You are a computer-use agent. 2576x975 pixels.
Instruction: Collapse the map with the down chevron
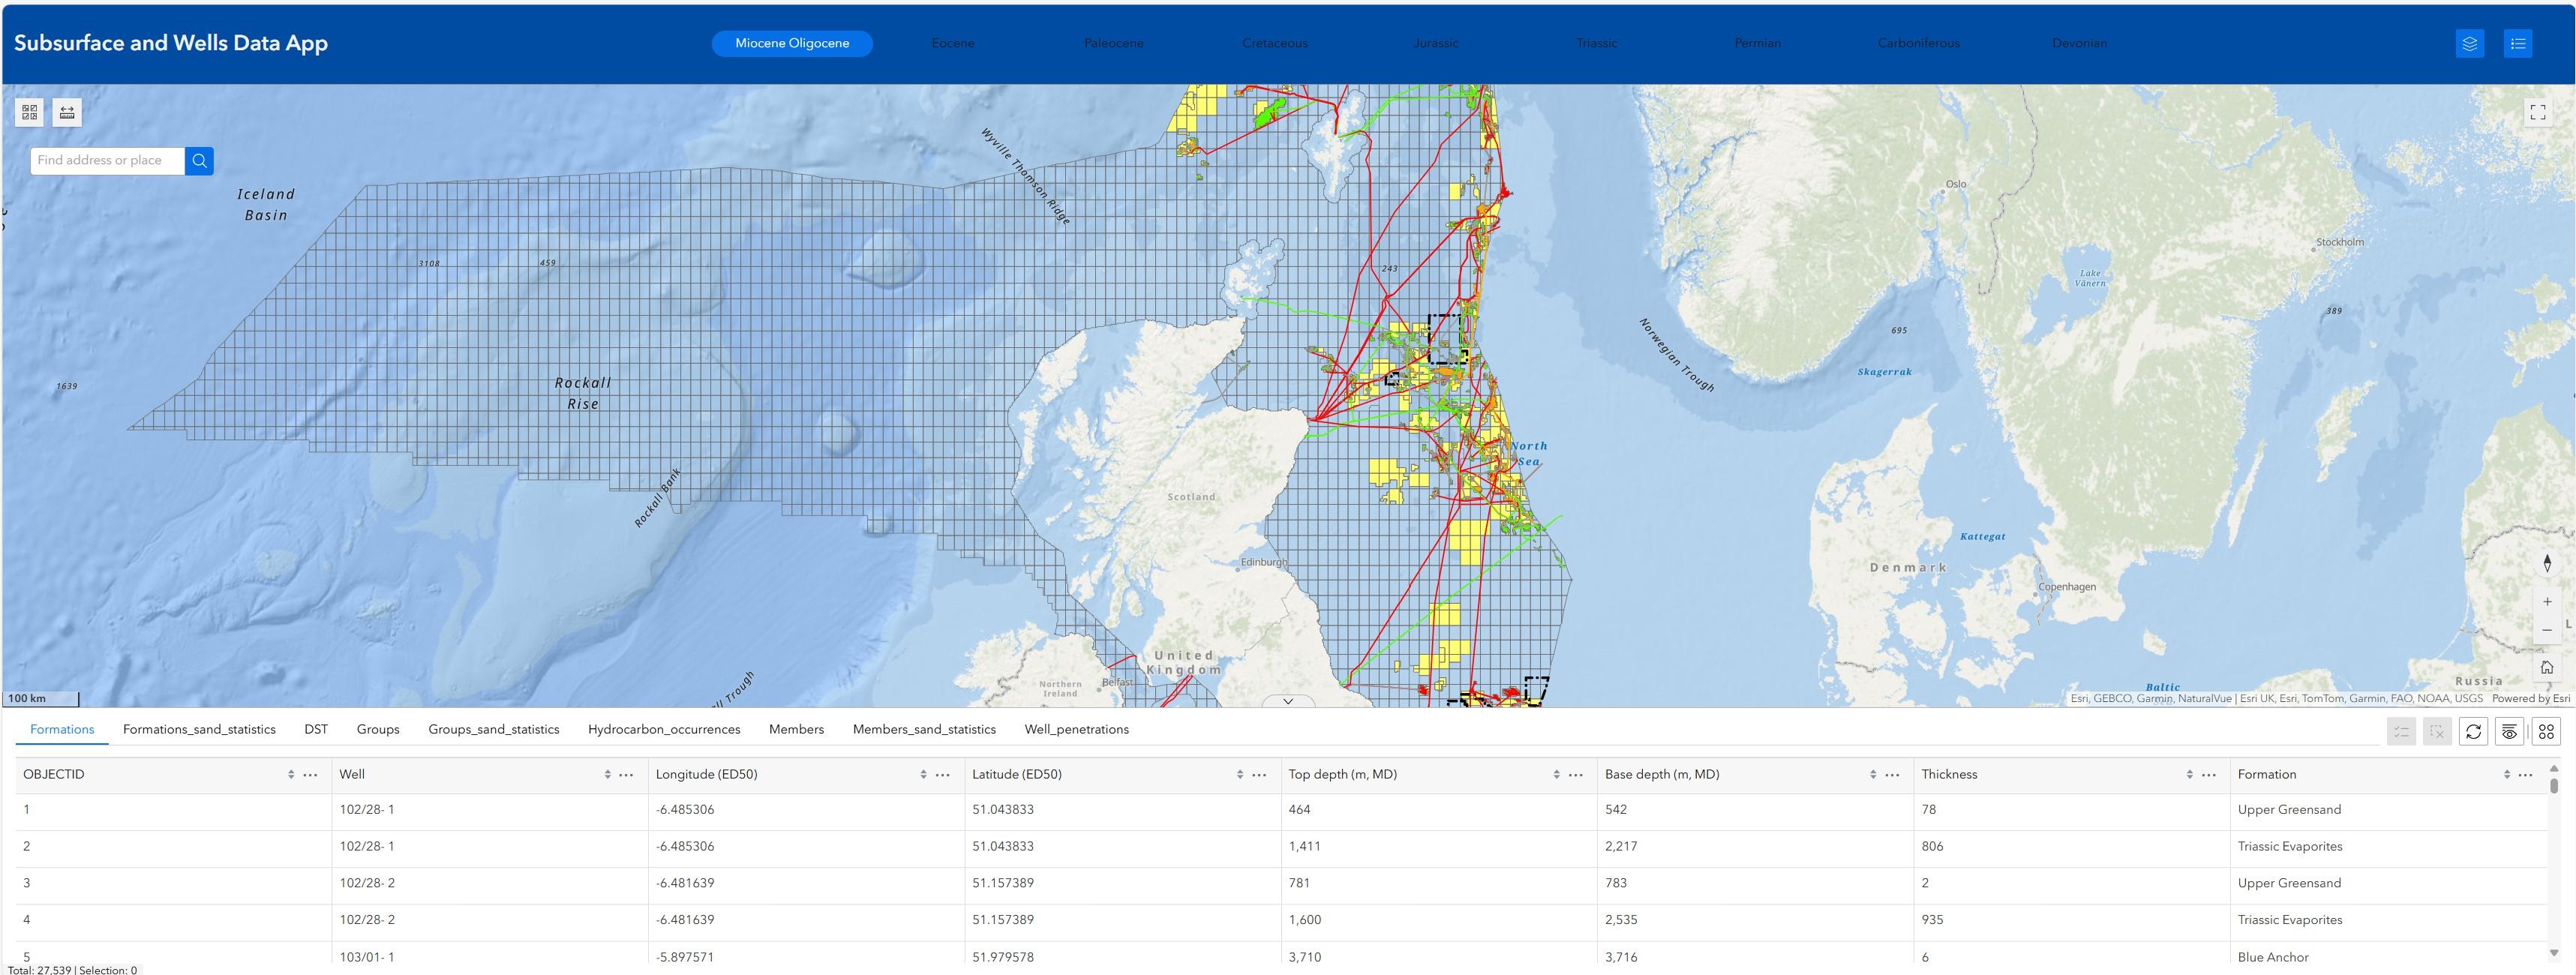point(1288,701)
